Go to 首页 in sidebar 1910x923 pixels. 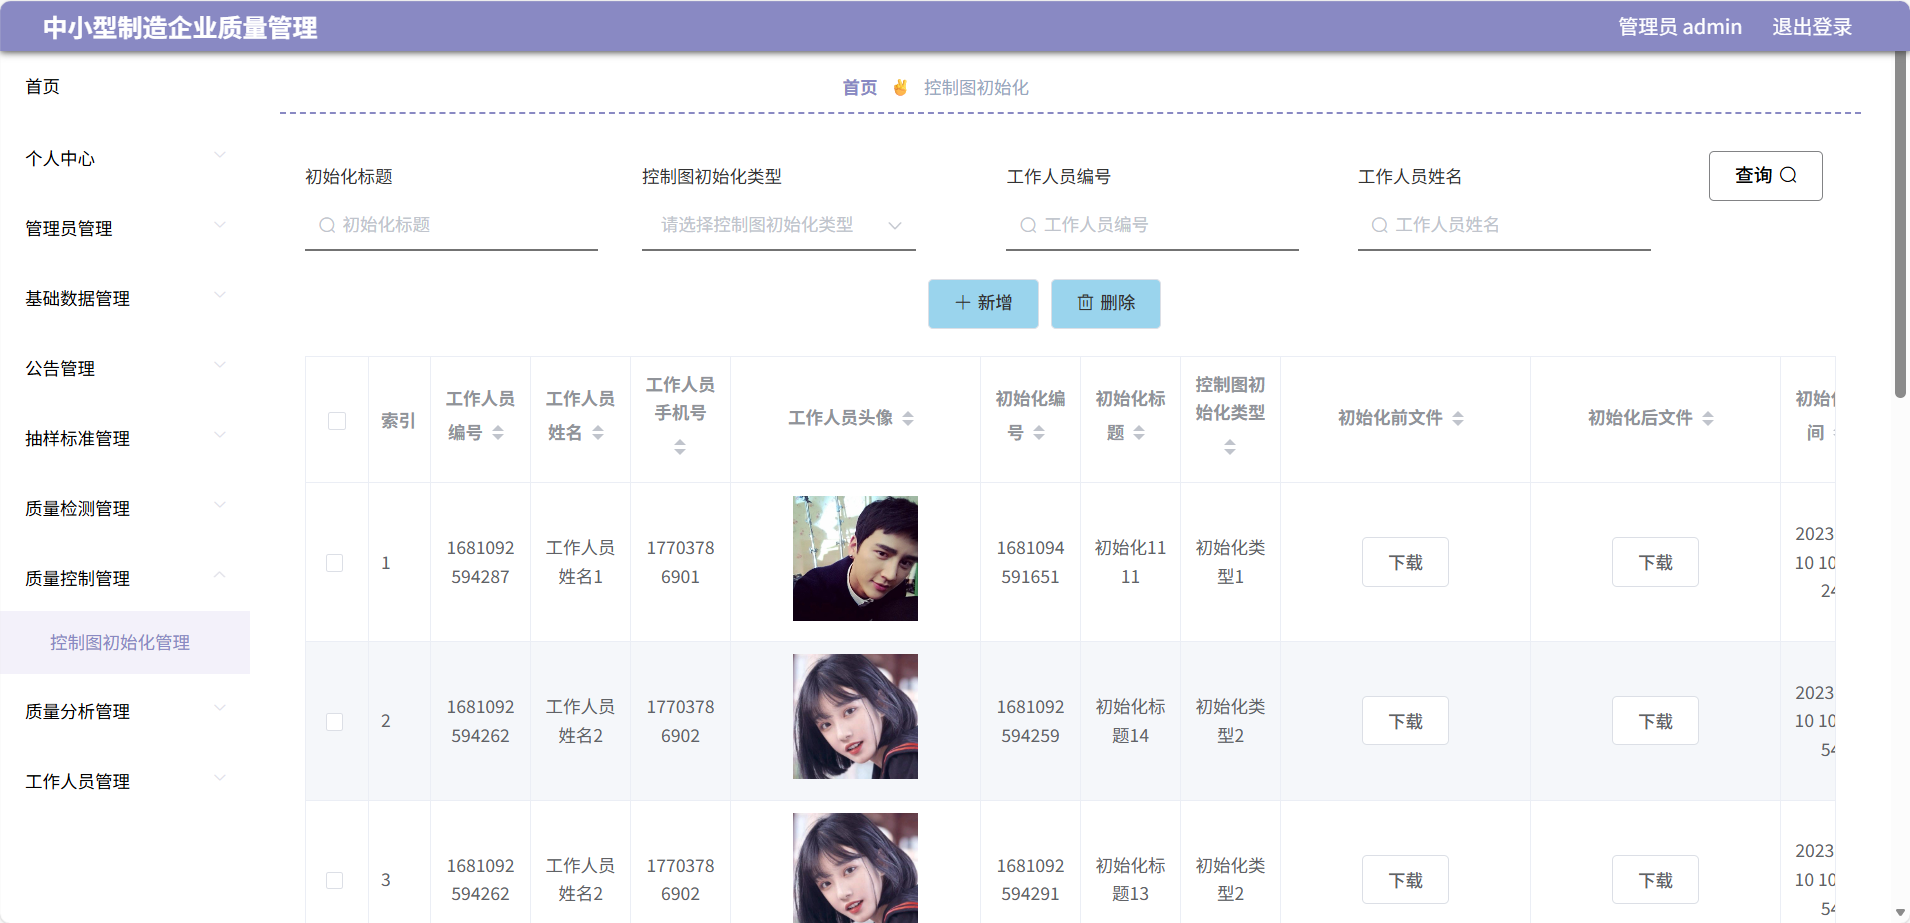click(x=43, y=87)
